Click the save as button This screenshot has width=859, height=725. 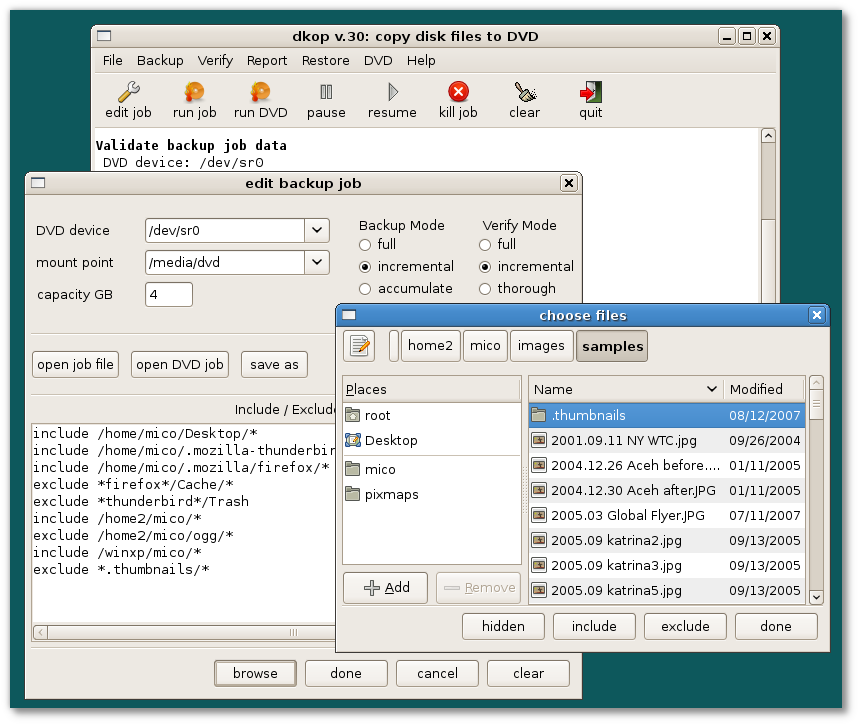pos(274,364)
